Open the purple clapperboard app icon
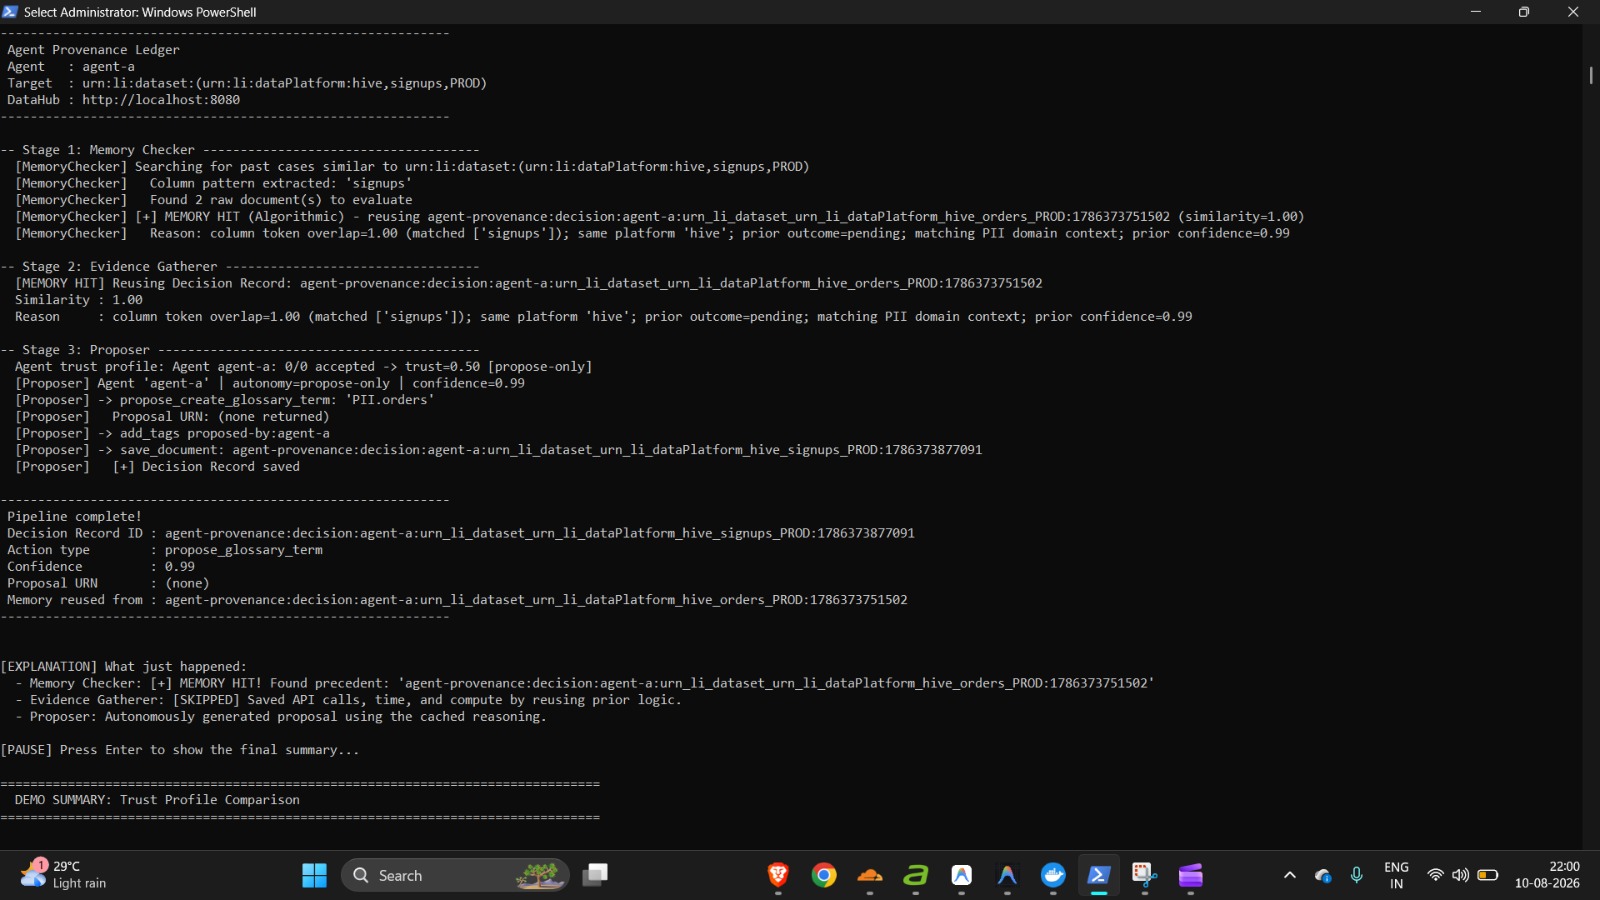The image size is (1600, 900). [1191, 875]
